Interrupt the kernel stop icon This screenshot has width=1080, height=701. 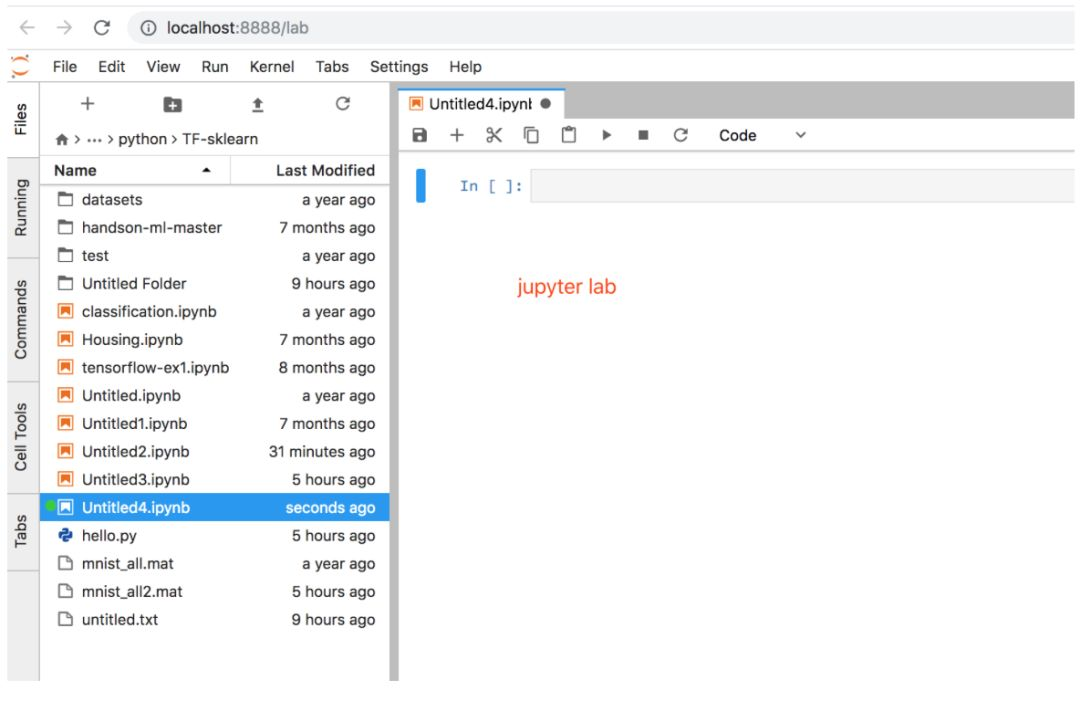[643, 135]
